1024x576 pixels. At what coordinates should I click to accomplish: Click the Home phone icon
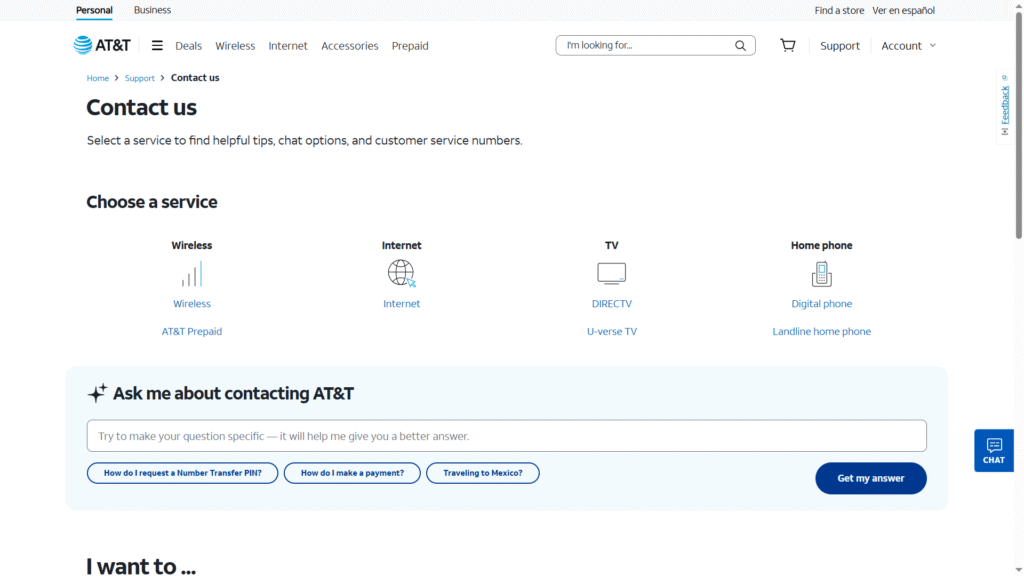(821, 272)
